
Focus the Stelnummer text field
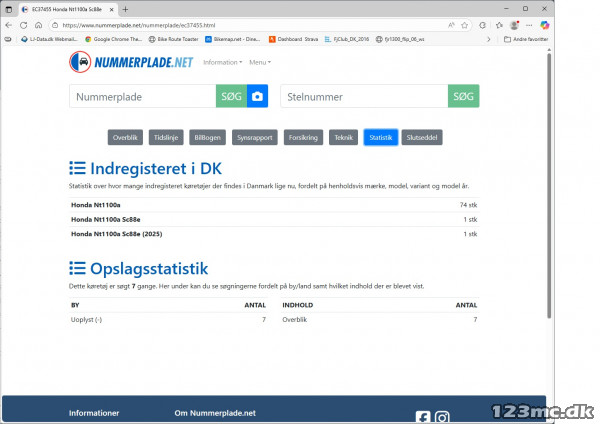(363, 96)
